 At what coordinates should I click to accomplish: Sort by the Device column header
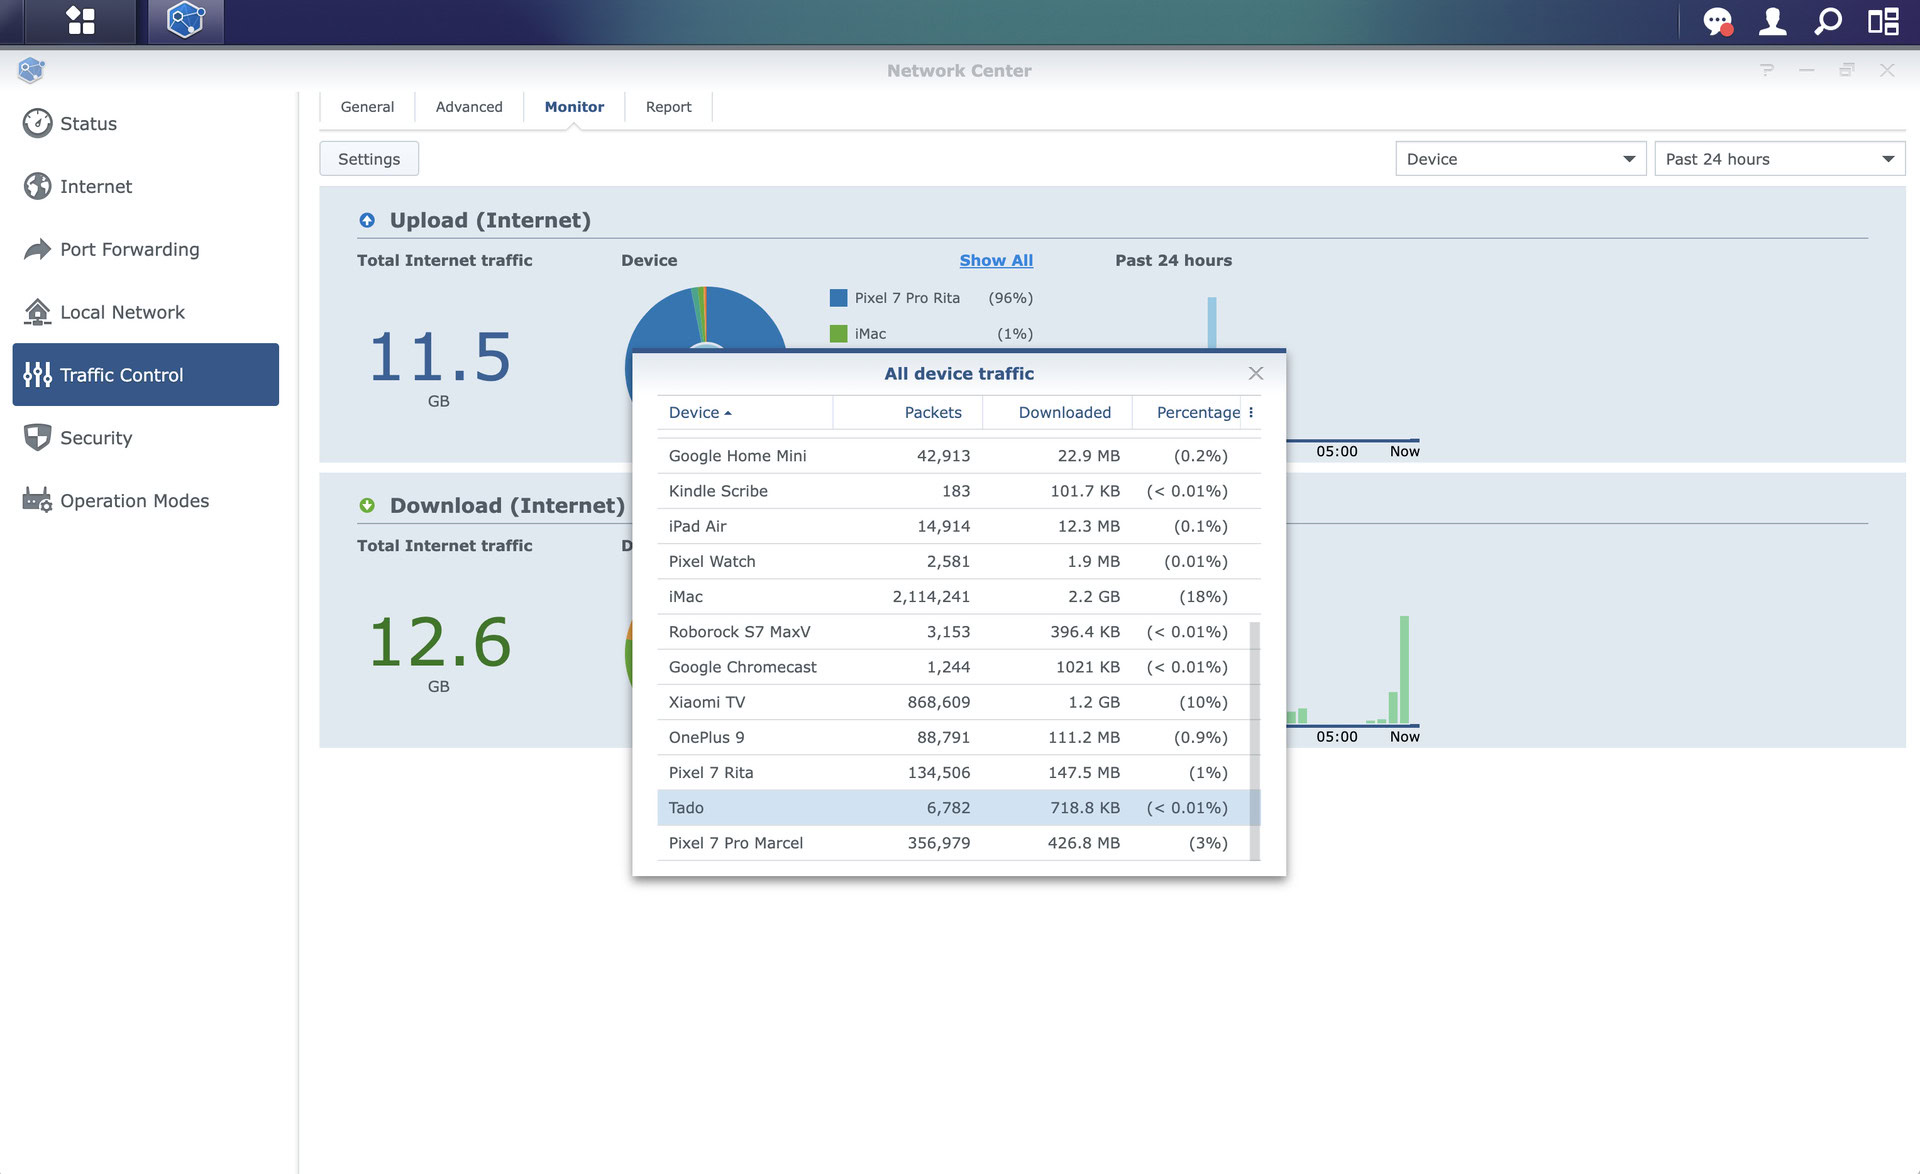[x=744, y=412]
